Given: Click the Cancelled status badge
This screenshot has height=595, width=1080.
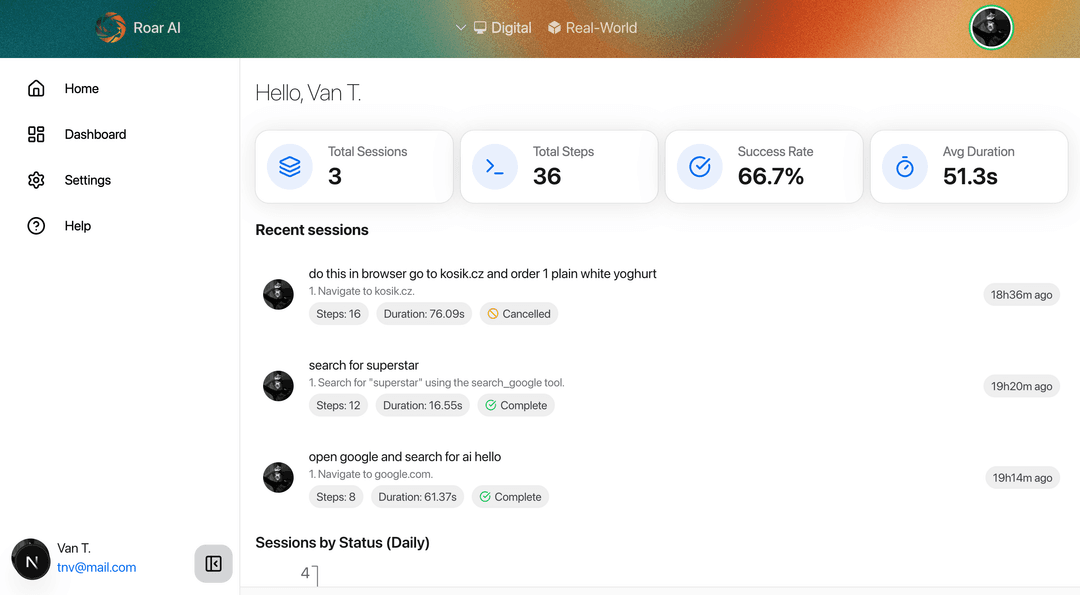Looking at the screenshot, I should tap(519, 314).
